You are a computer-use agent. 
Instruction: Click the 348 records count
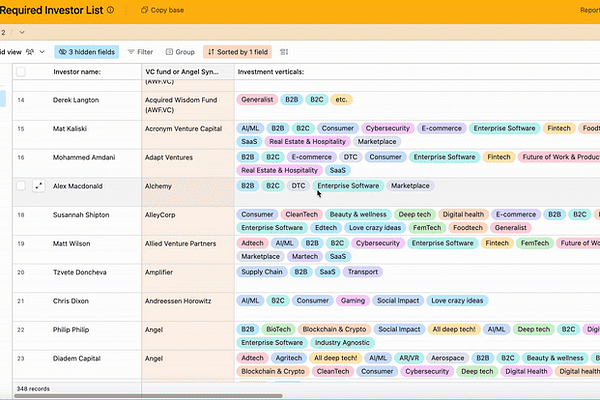pyautogui.click(x=33, y=389)
